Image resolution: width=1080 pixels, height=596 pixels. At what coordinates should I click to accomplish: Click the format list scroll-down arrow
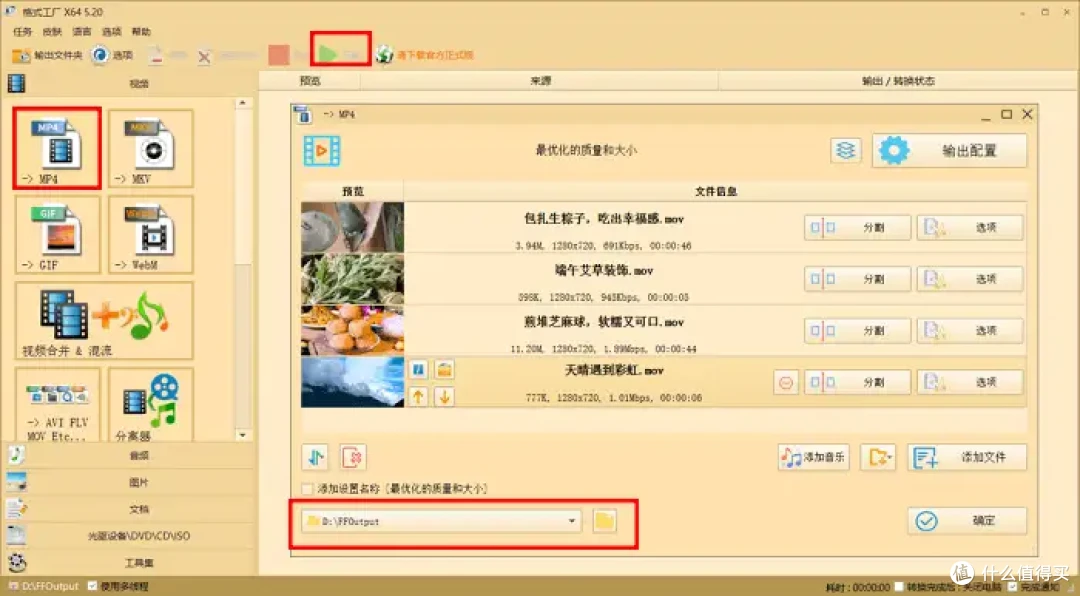pyautogui.click(x=242, y=435)
